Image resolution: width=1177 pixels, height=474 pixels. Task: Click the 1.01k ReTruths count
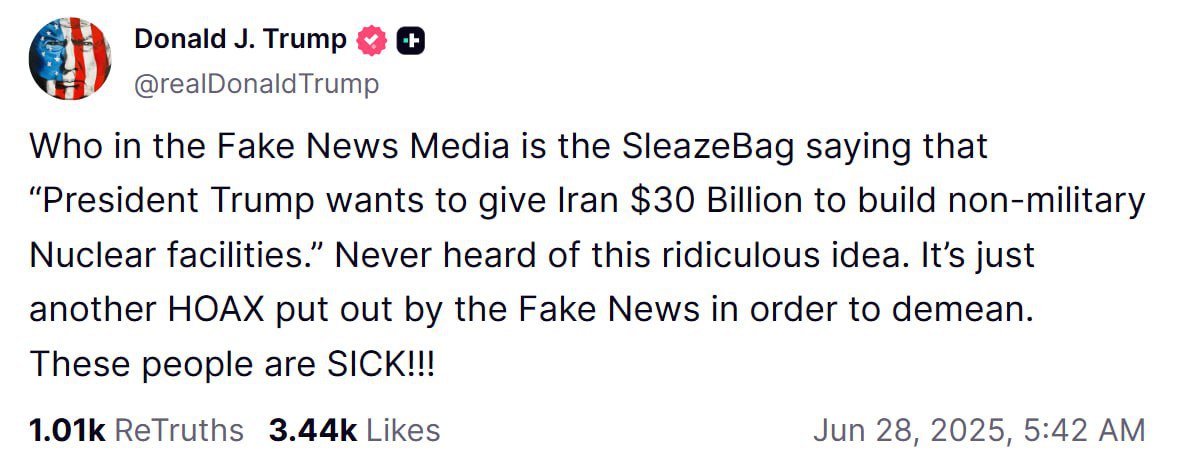(67, 431)
